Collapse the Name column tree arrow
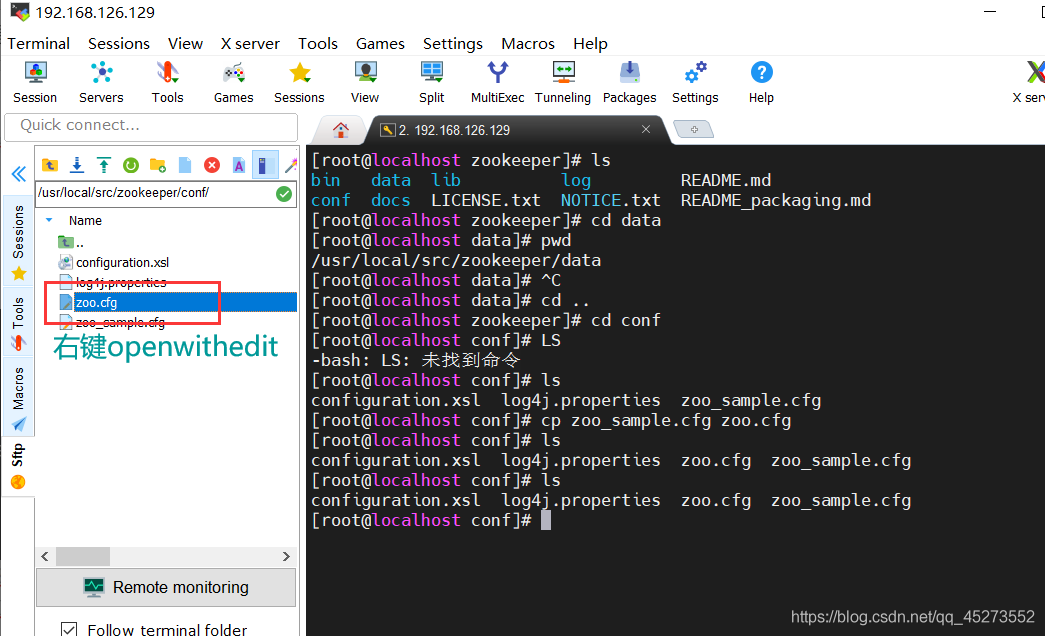The image size is (1045, 636). point(49,220)
